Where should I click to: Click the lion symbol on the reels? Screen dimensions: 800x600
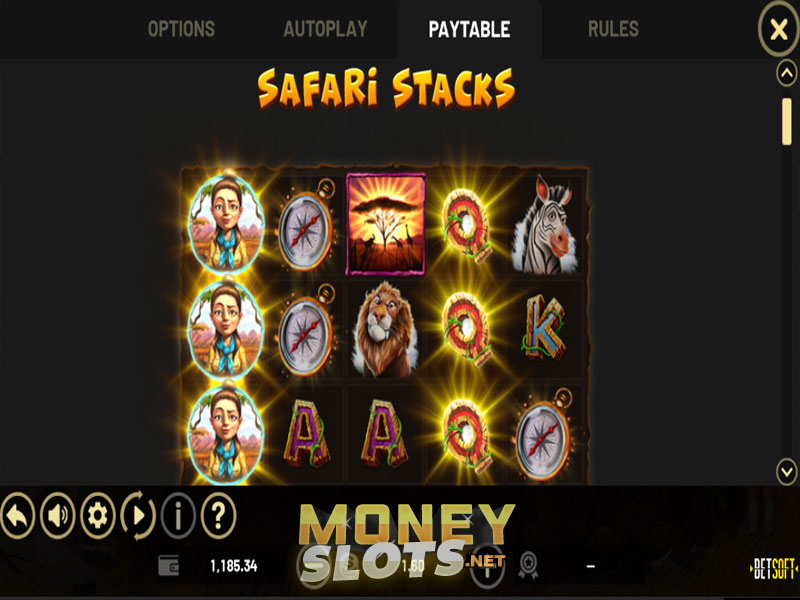click(x=385, y=330)
